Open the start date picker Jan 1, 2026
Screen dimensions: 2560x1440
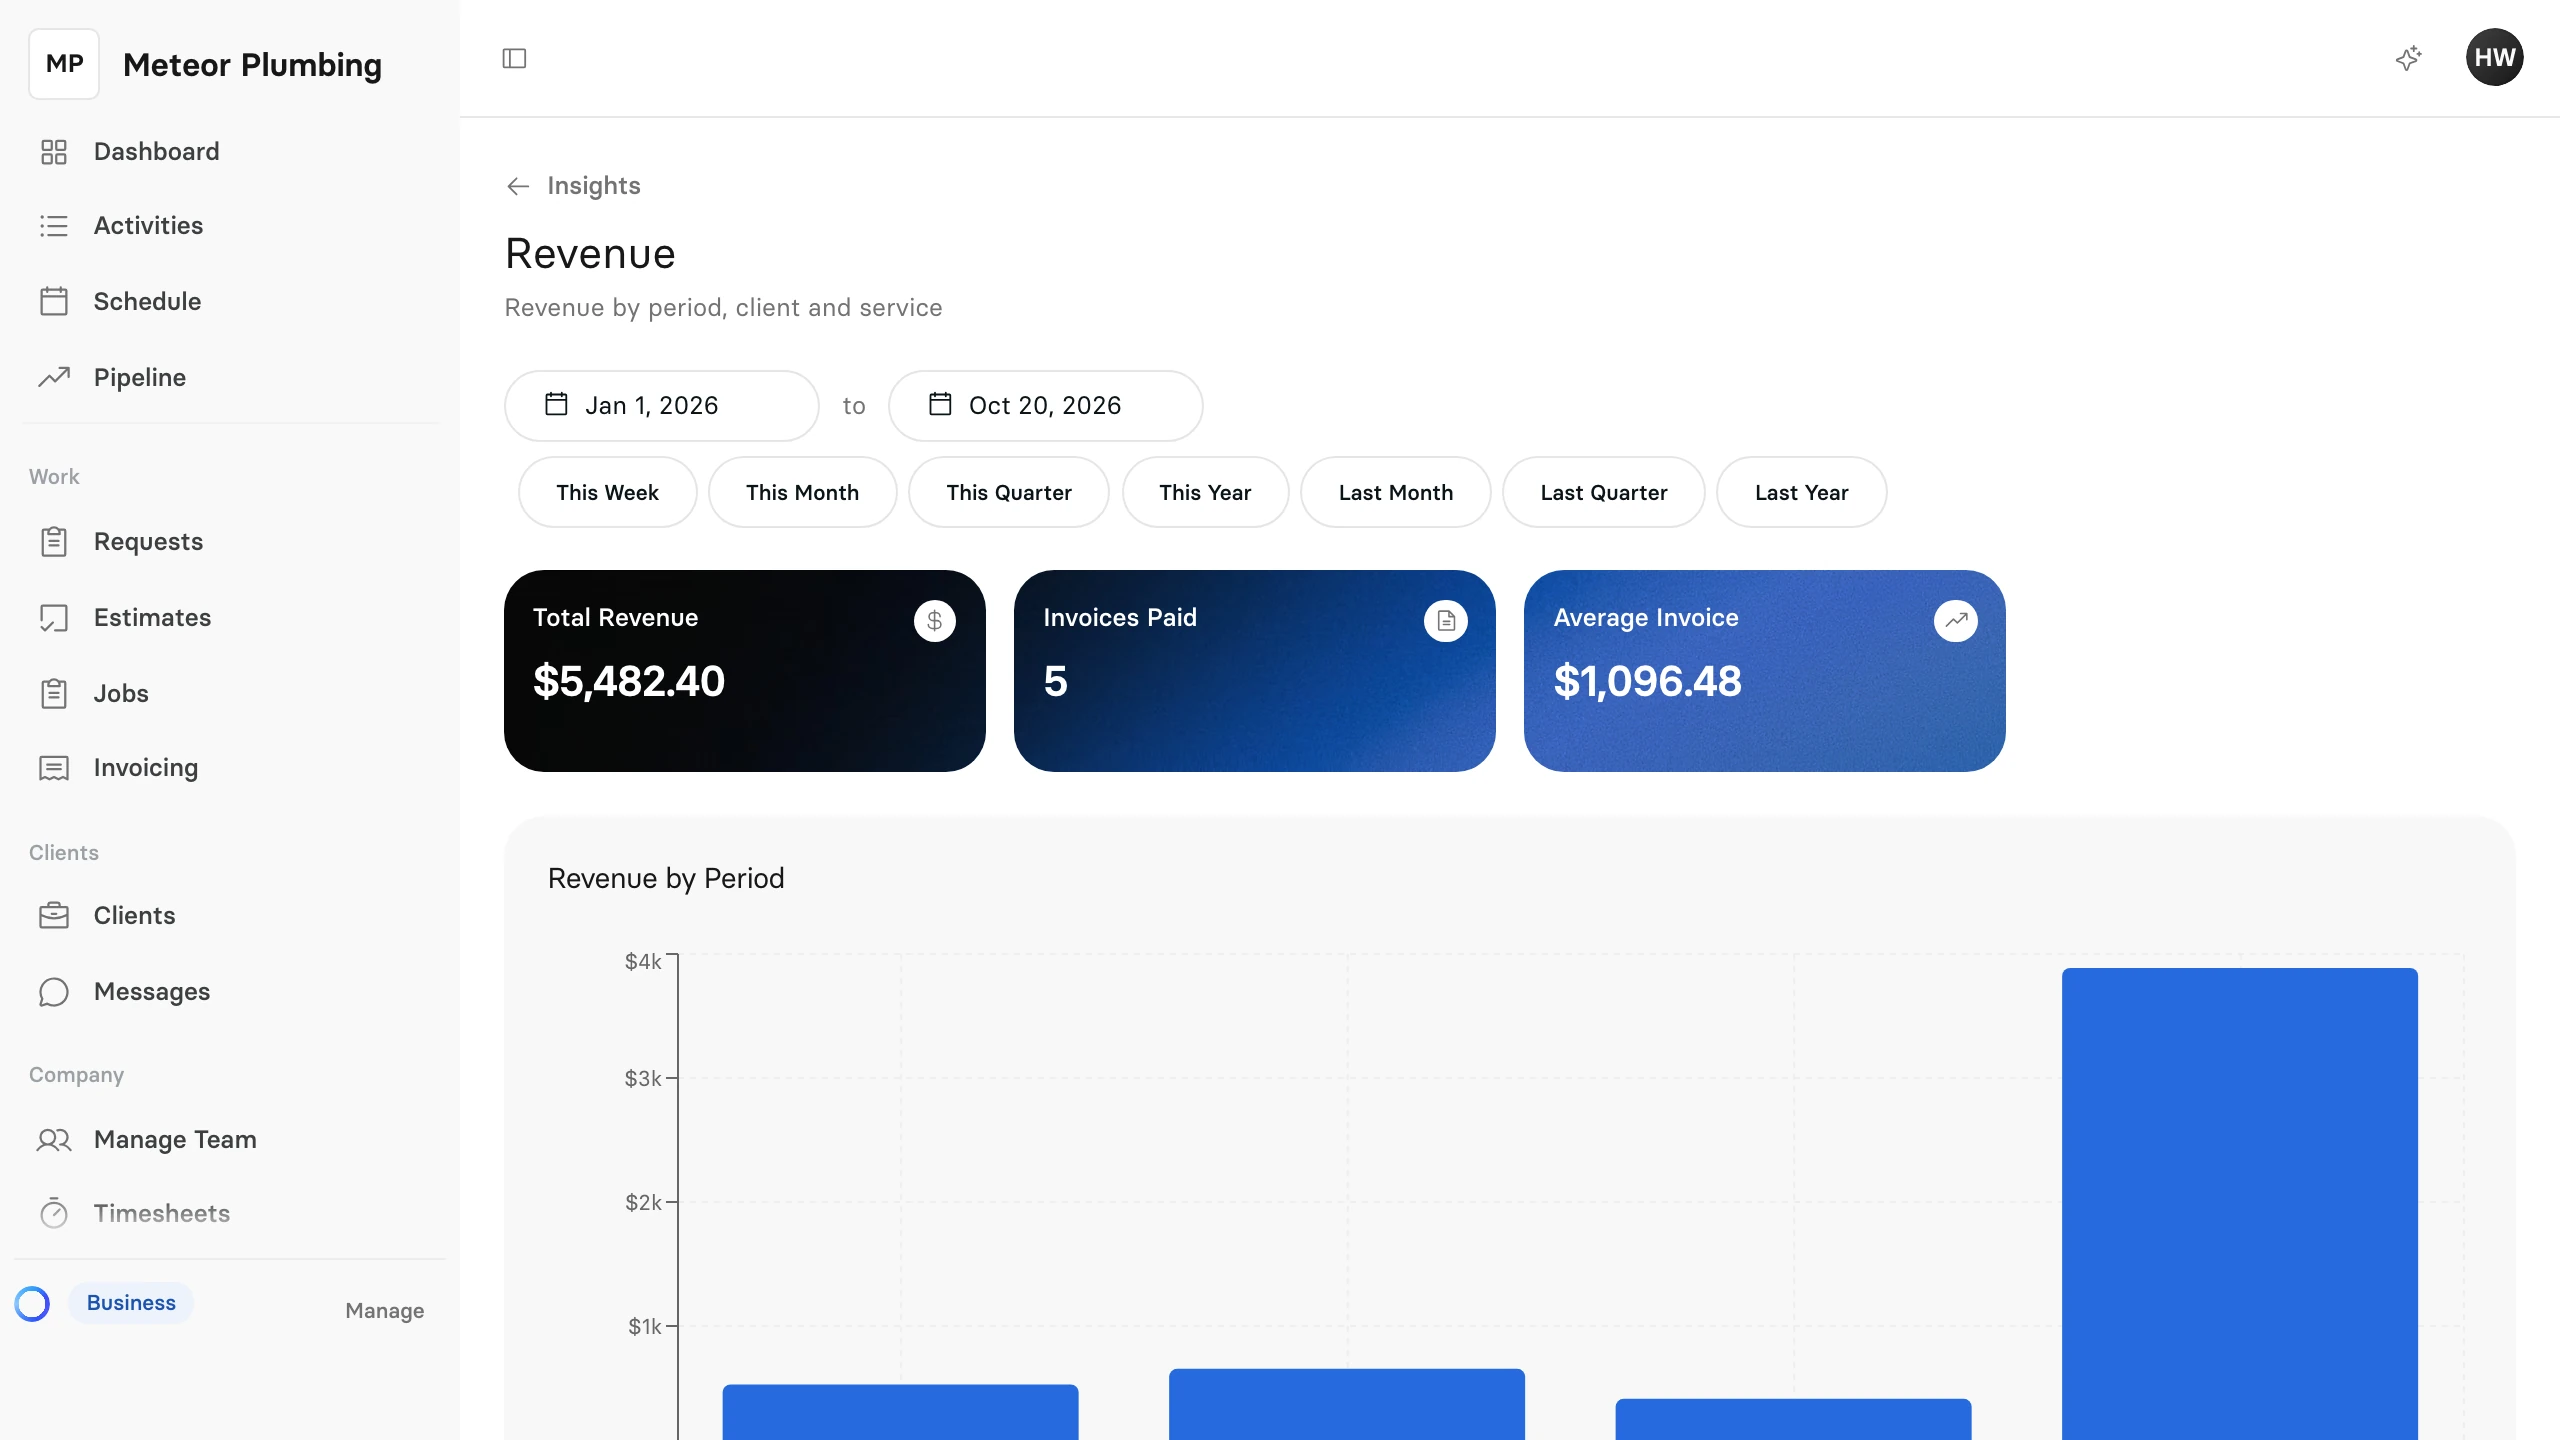pyautogui.click(x=662, y=406)
